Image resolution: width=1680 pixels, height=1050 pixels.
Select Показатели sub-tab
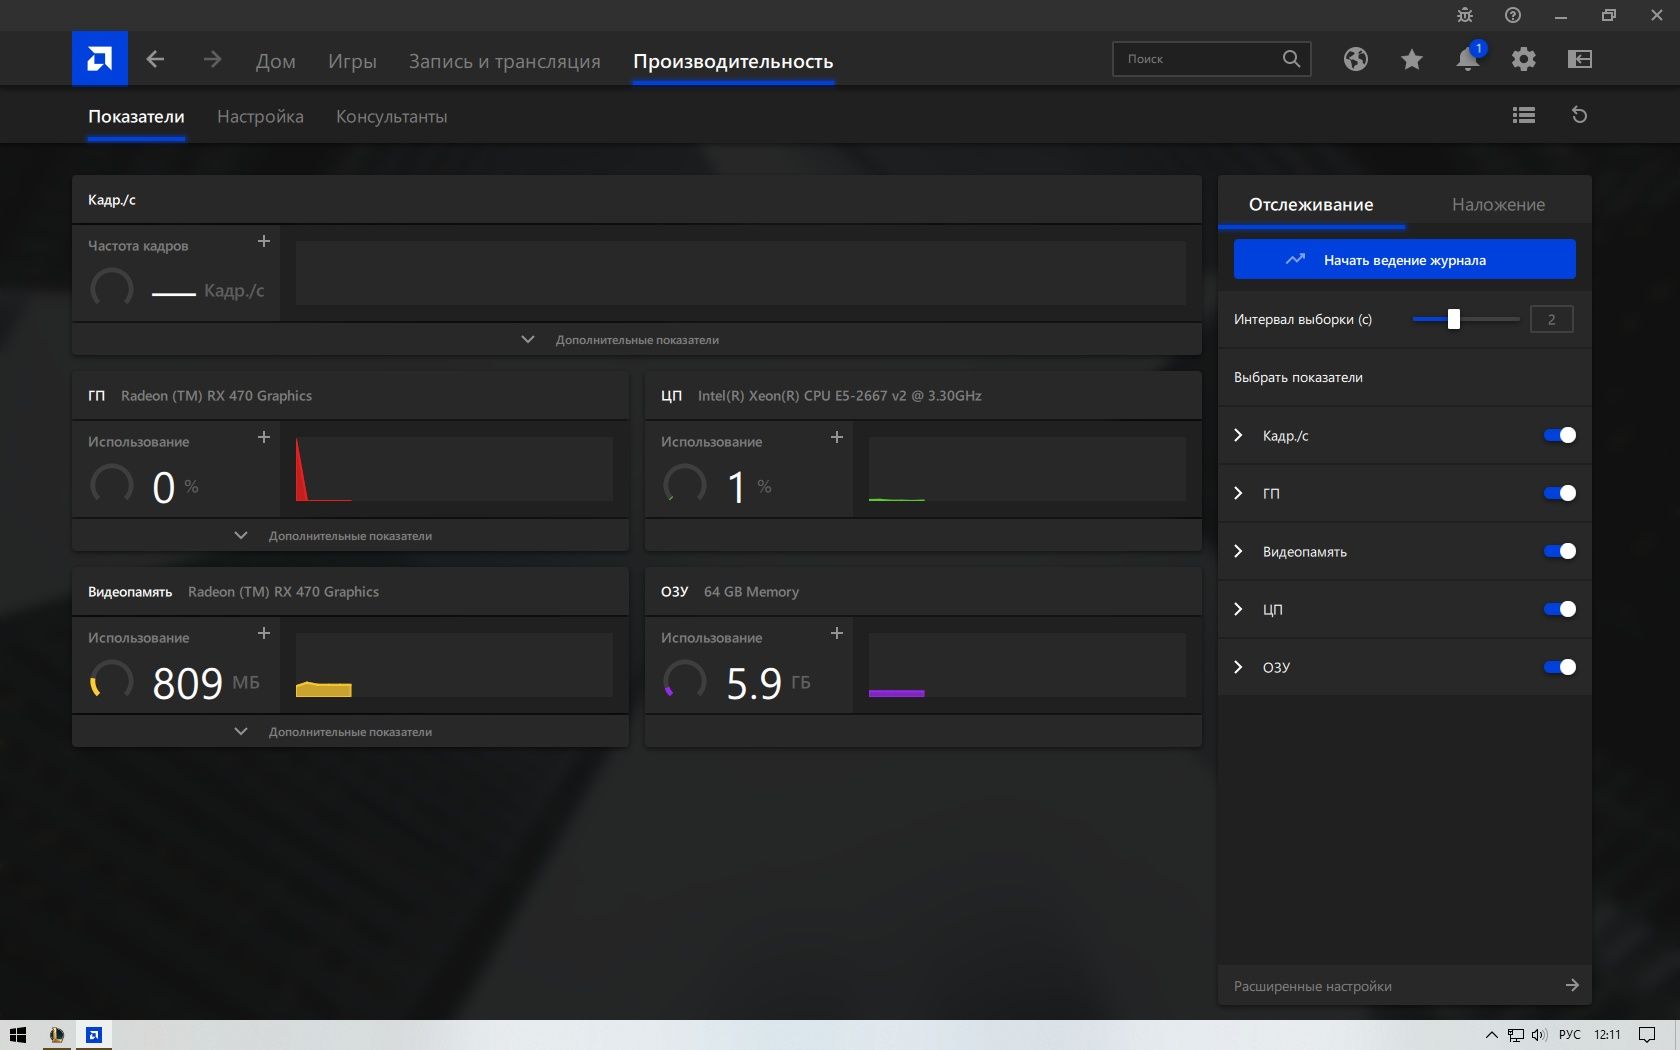pyautogui.click(x=136, y=116)
